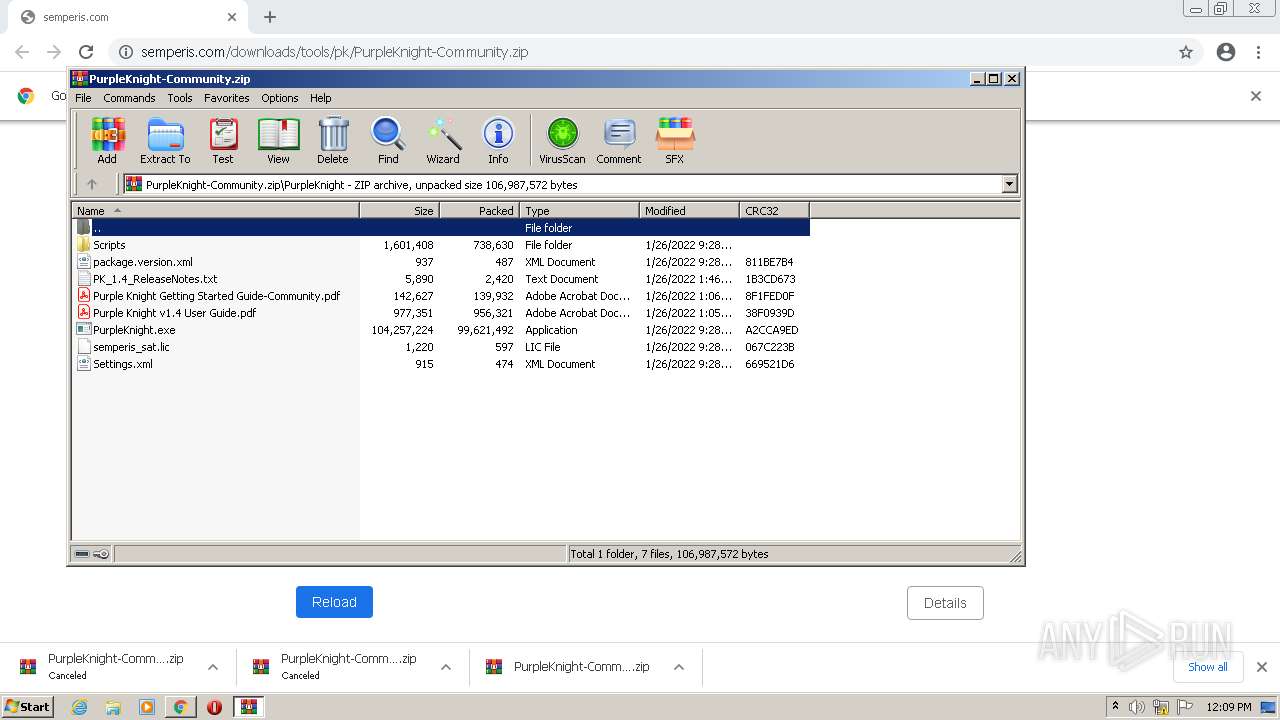Open Internet Explorer from taskbar
This screenshot has height=720, width=1280.
tap(80, 707)
